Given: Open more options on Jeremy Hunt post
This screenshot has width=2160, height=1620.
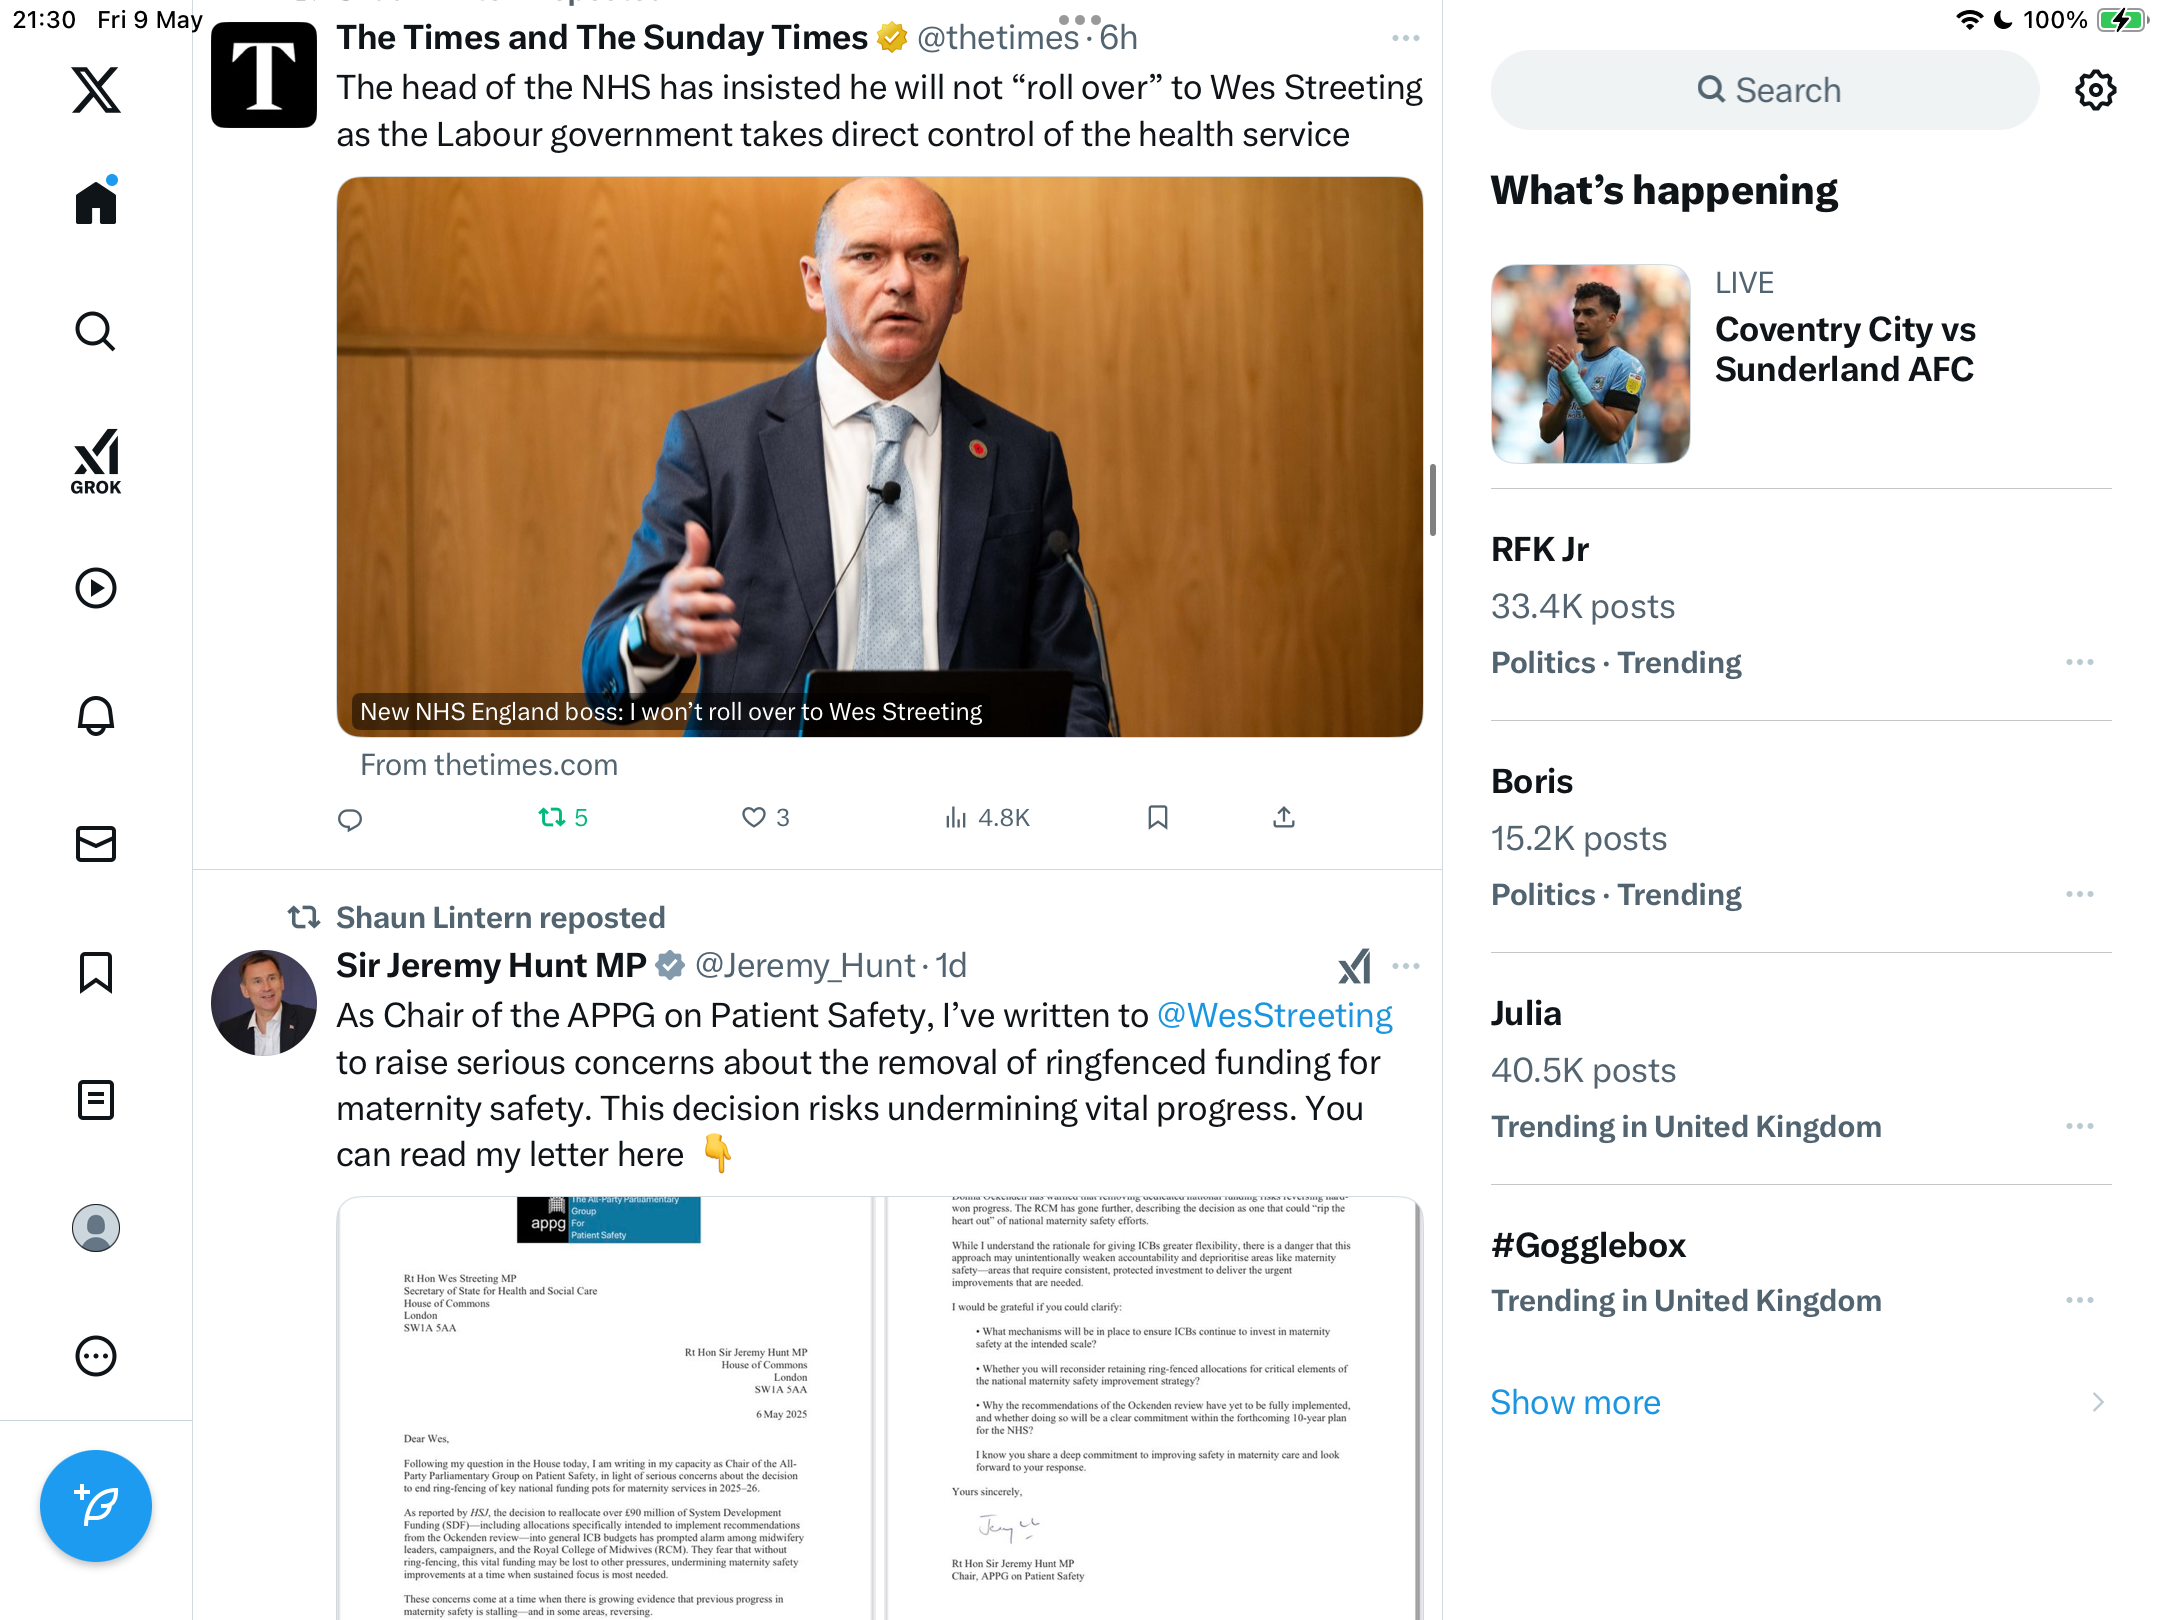Looking at the screenshot, I should click(x=1406, y=966).
